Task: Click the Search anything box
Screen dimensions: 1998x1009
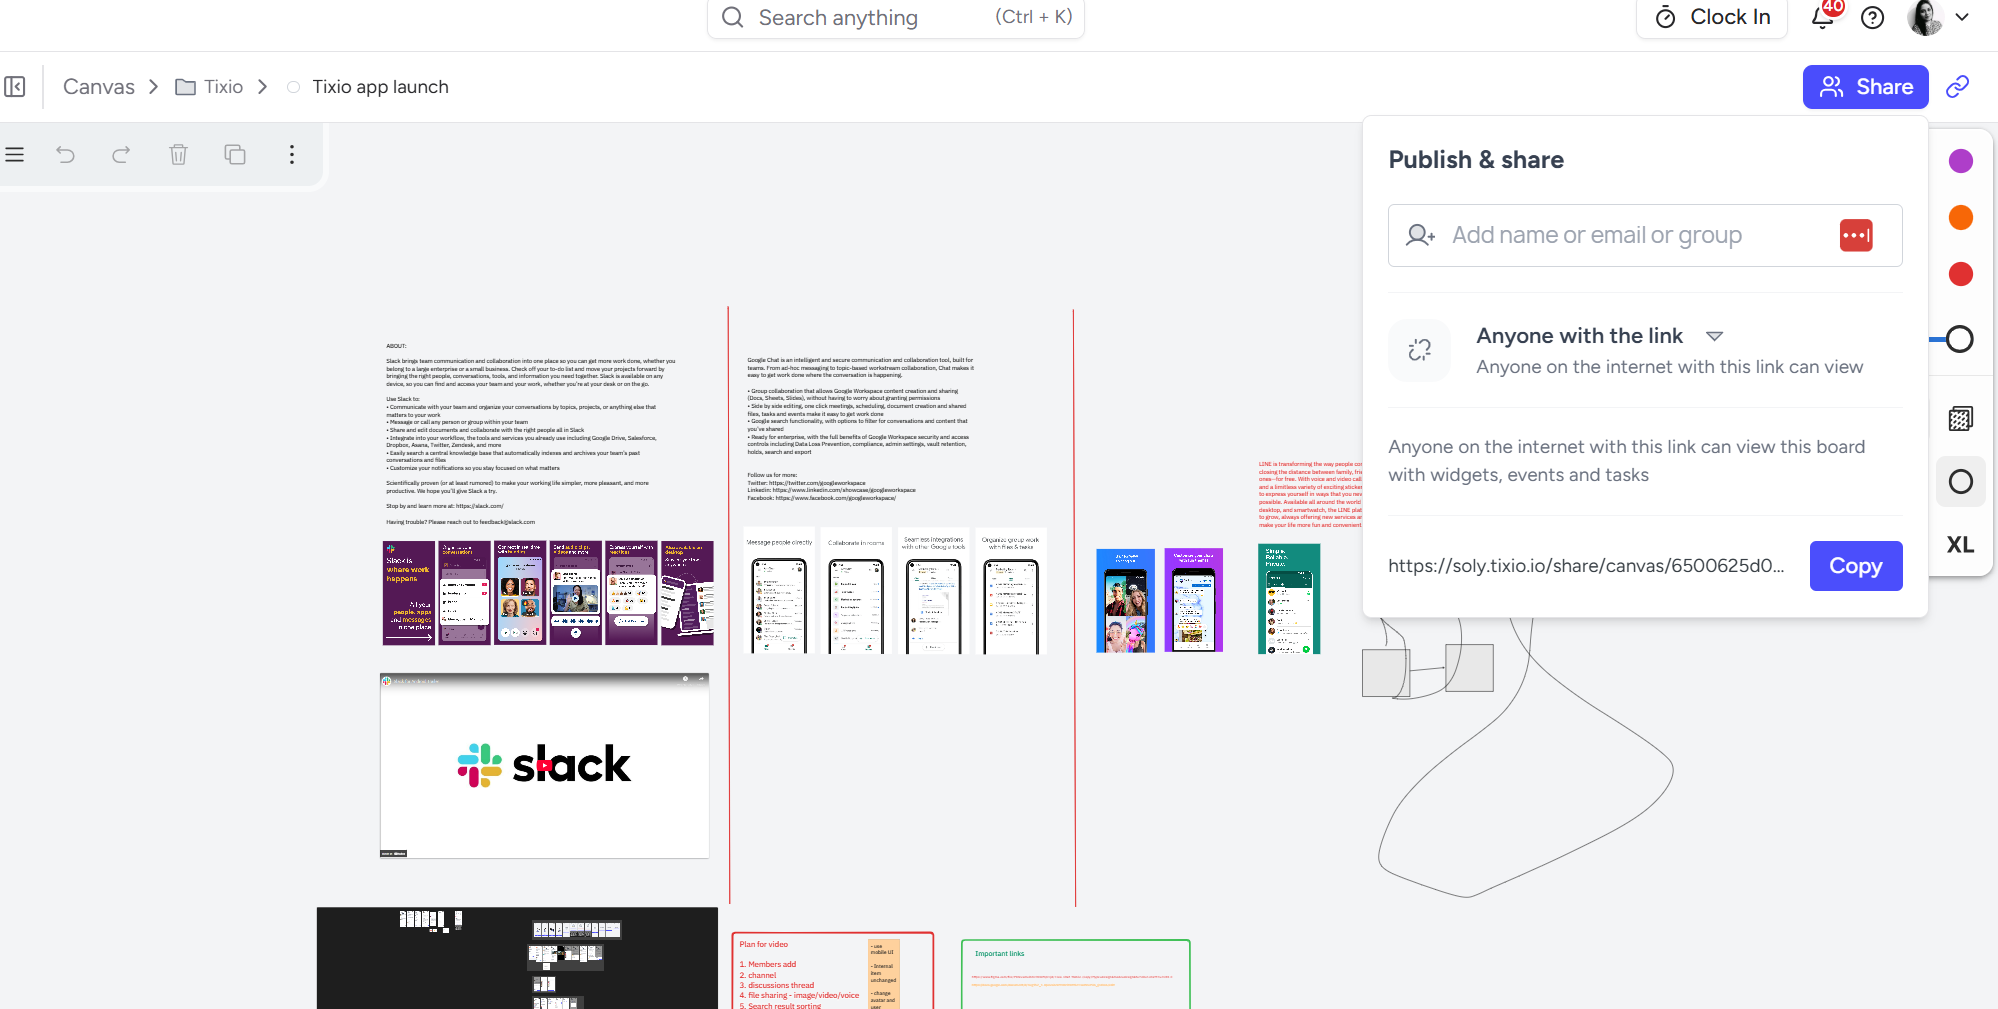Action: (x=896, y=18)
